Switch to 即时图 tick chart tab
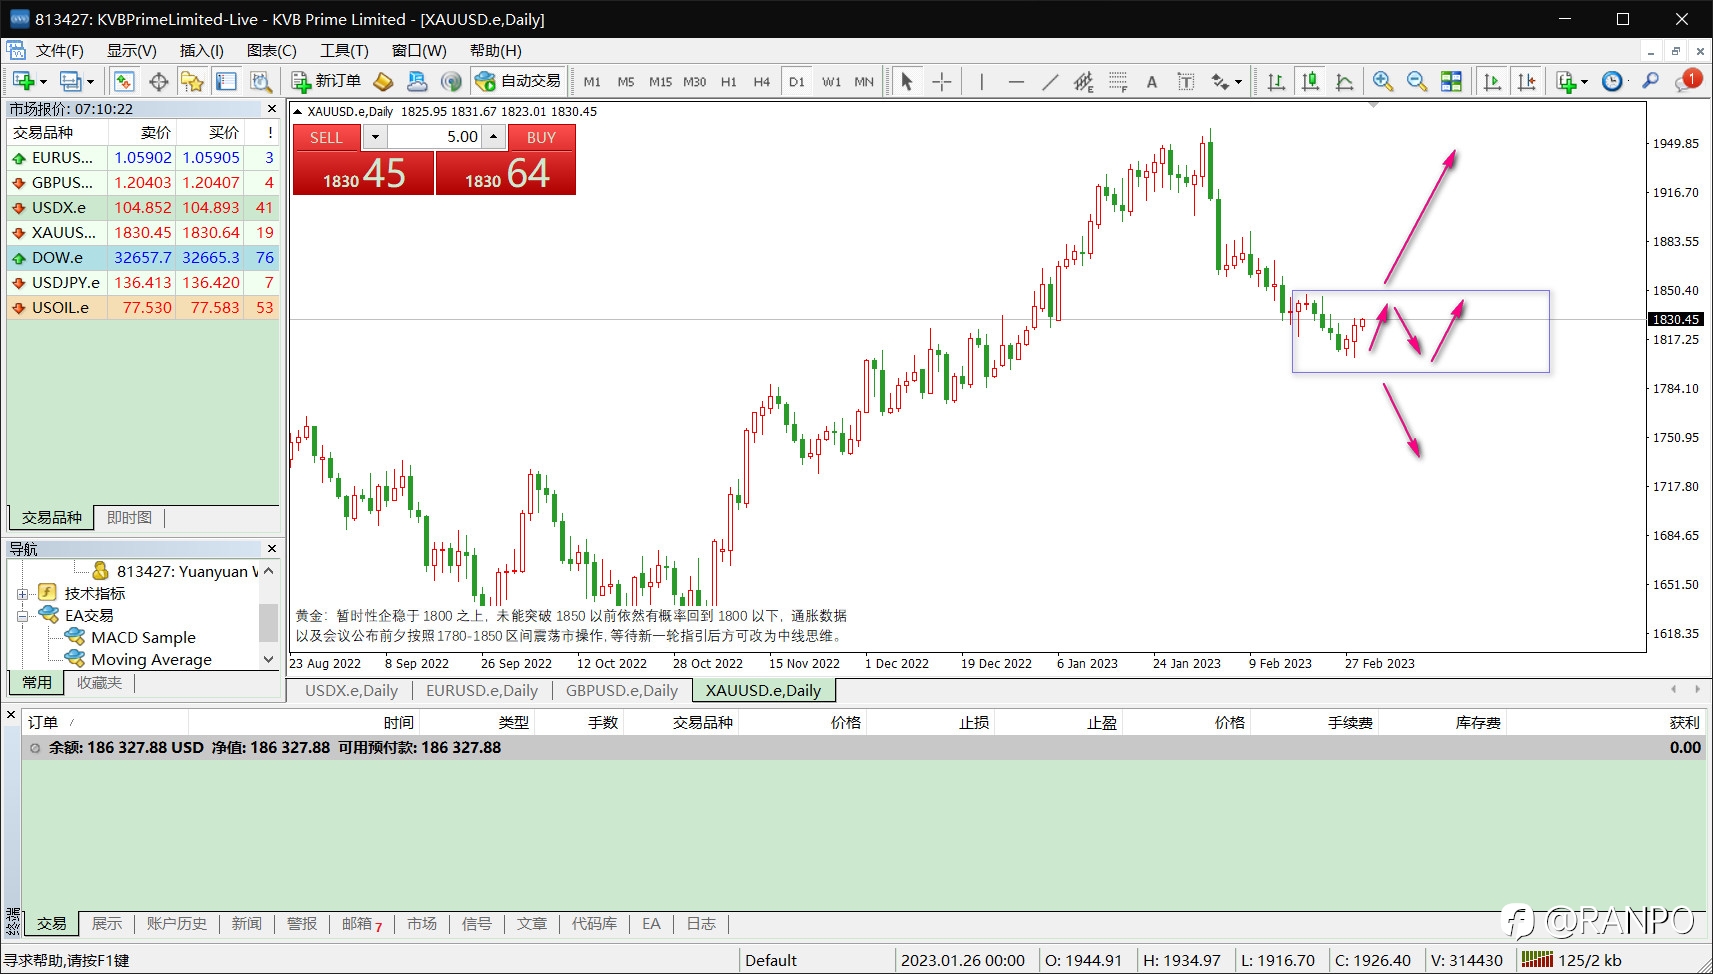The height and width of the screenshot is (974, 1713). click(x=129, y=517)
